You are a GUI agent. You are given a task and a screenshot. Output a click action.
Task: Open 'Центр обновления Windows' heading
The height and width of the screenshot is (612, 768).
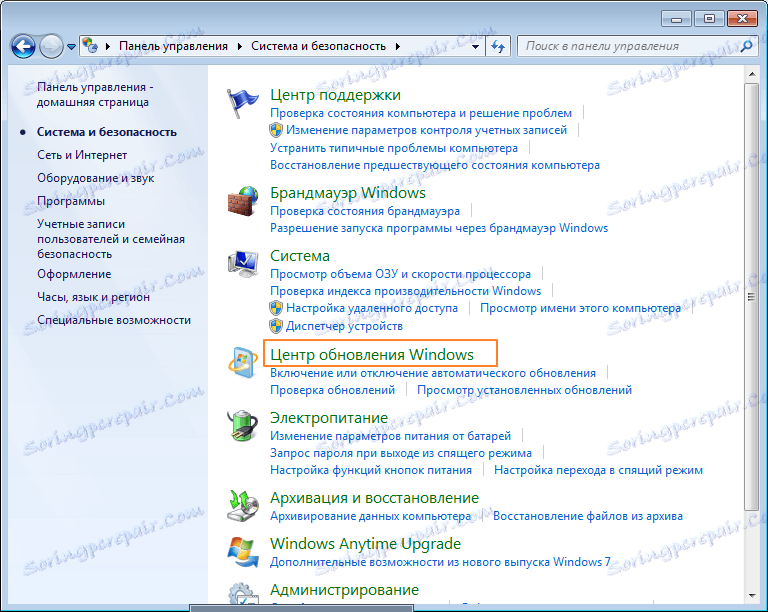point(372,354)
